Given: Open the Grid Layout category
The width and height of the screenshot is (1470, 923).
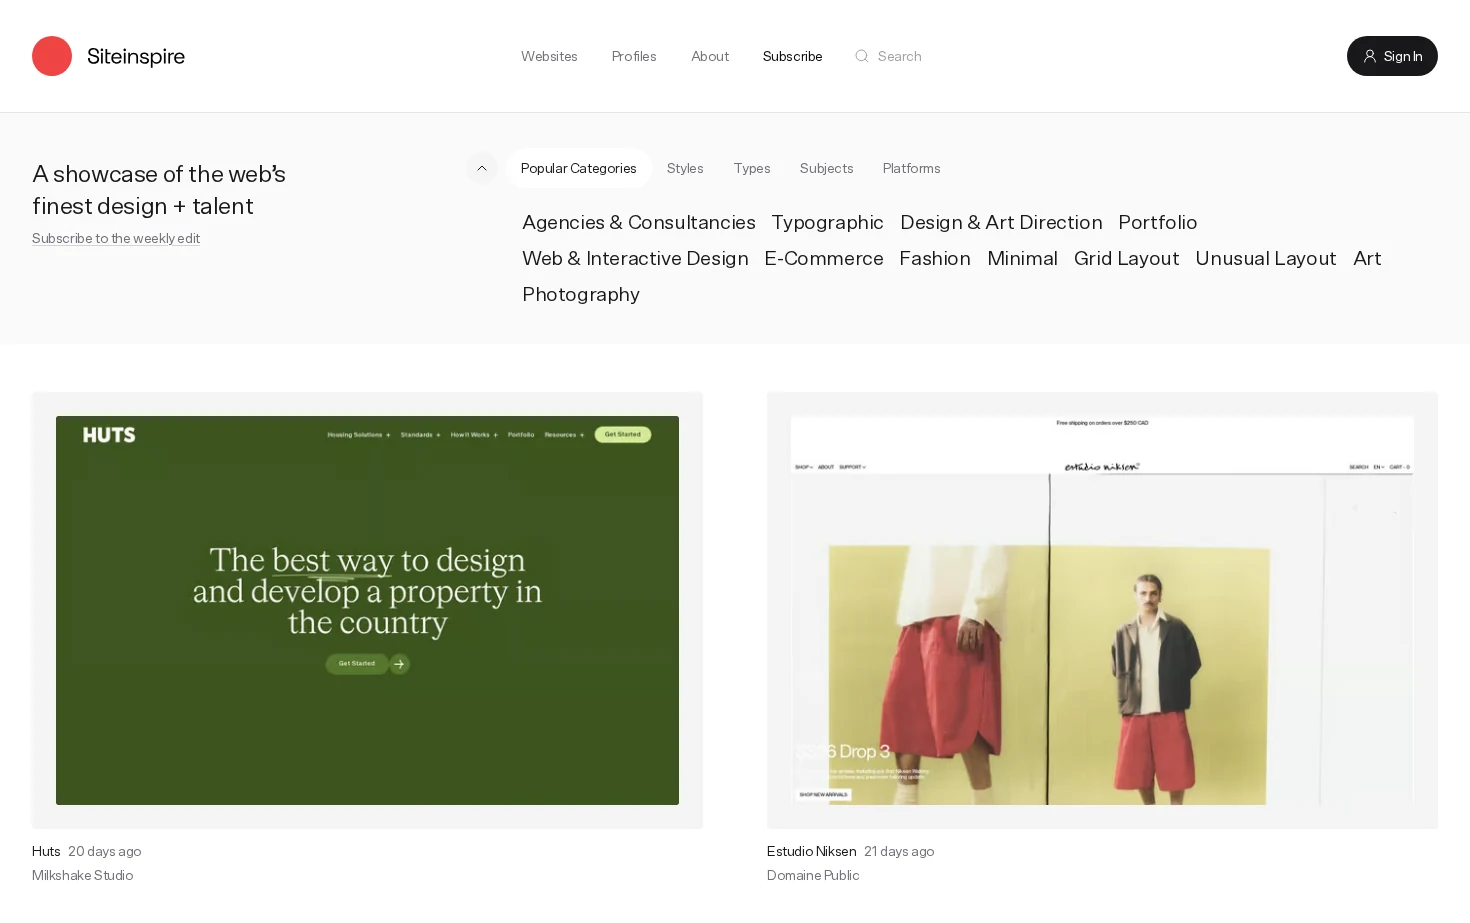Looking at the screenshot, I should (x=1126, y=258).
